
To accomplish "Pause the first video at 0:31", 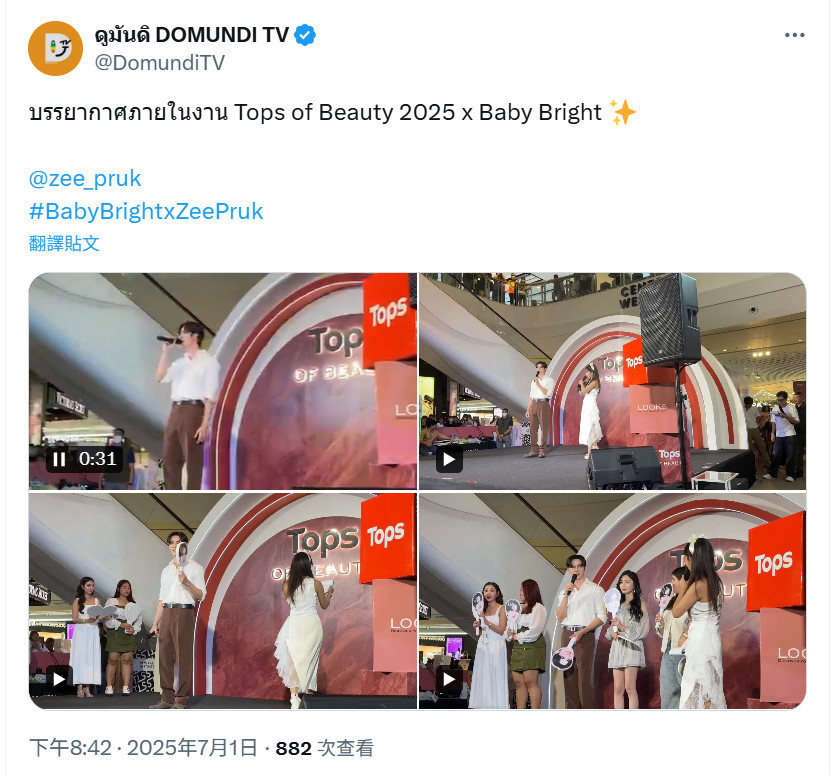I will click(60, 459).
